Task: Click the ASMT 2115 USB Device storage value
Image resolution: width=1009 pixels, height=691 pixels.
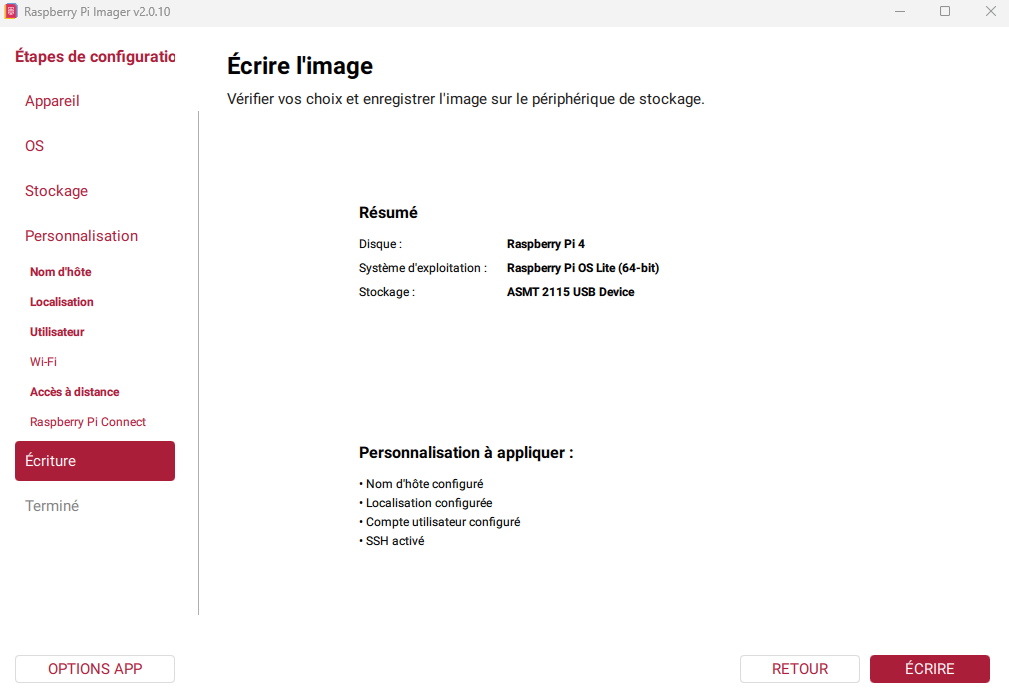Action: (x=570, y=292)
